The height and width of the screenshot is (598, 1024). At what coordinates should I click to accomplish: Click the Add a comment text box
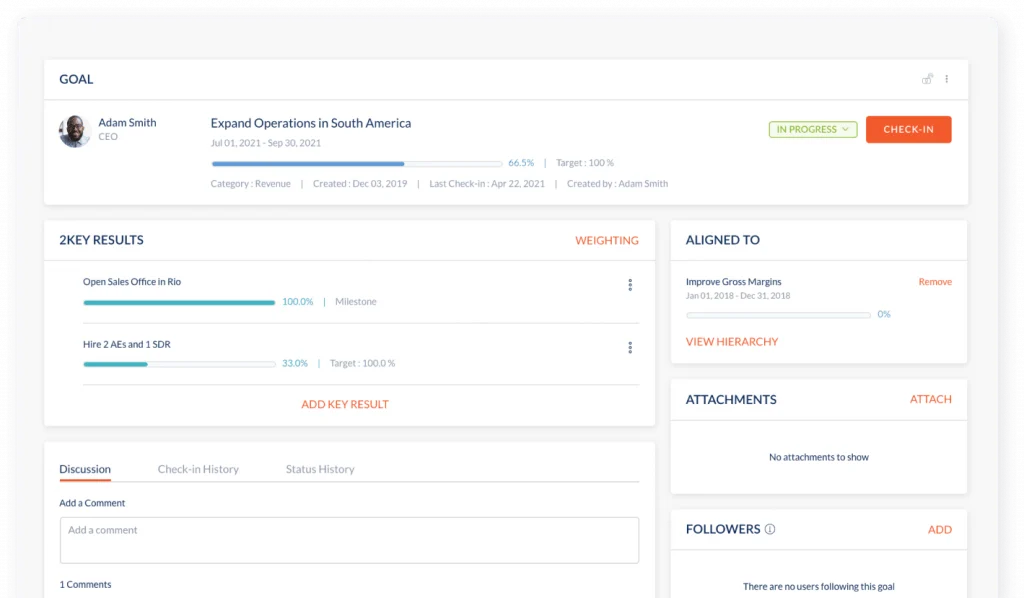pos(349,540)
